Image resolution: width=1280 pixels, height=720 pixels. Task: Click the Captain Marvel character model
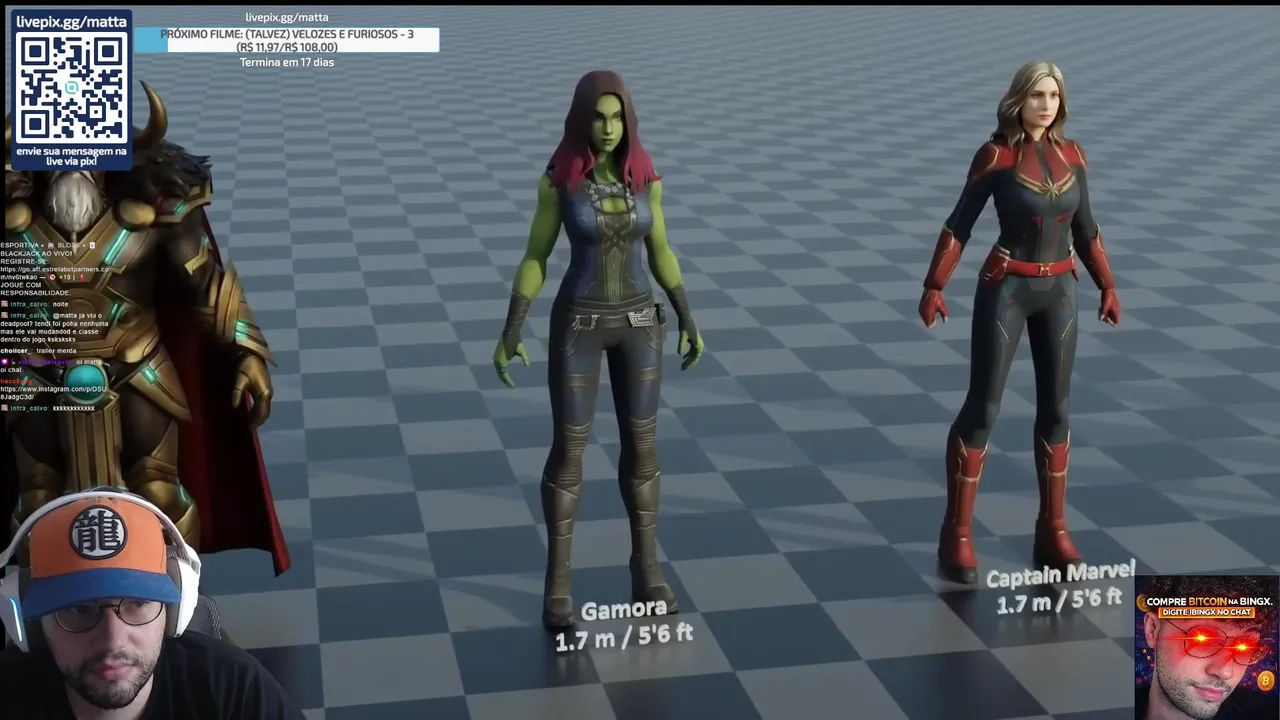tap(1020, 320)
